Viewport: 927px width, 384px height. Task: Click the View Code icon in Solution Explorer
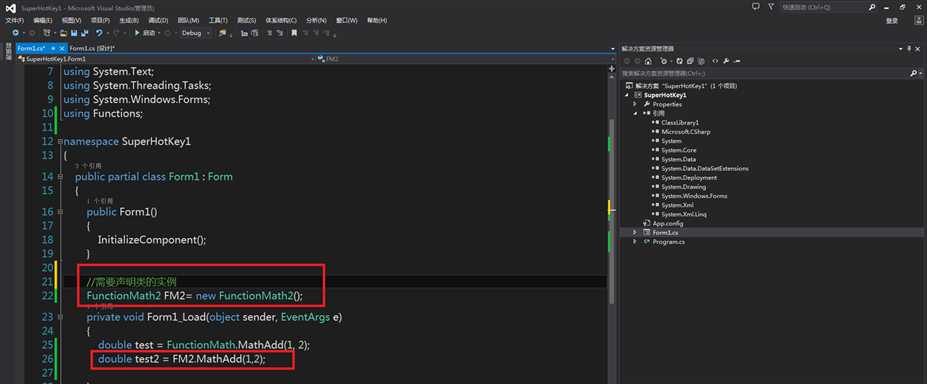715,61
